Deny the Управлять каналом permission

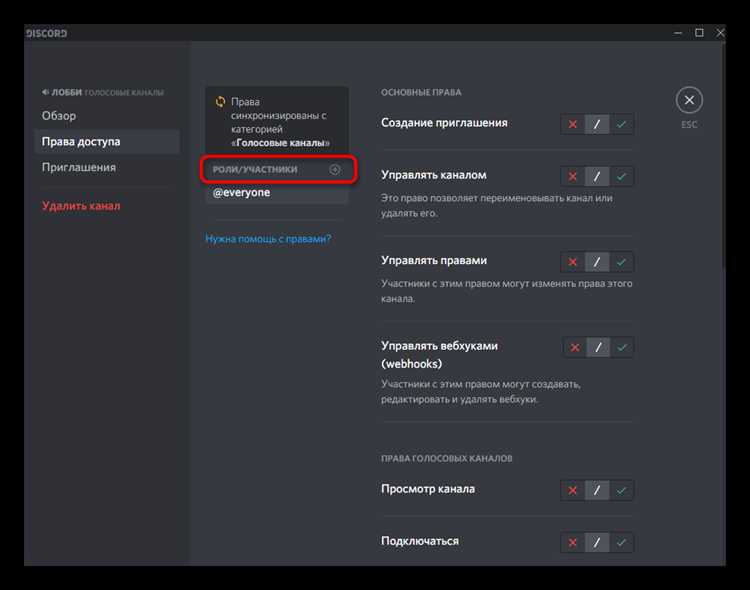click(573, 177)
